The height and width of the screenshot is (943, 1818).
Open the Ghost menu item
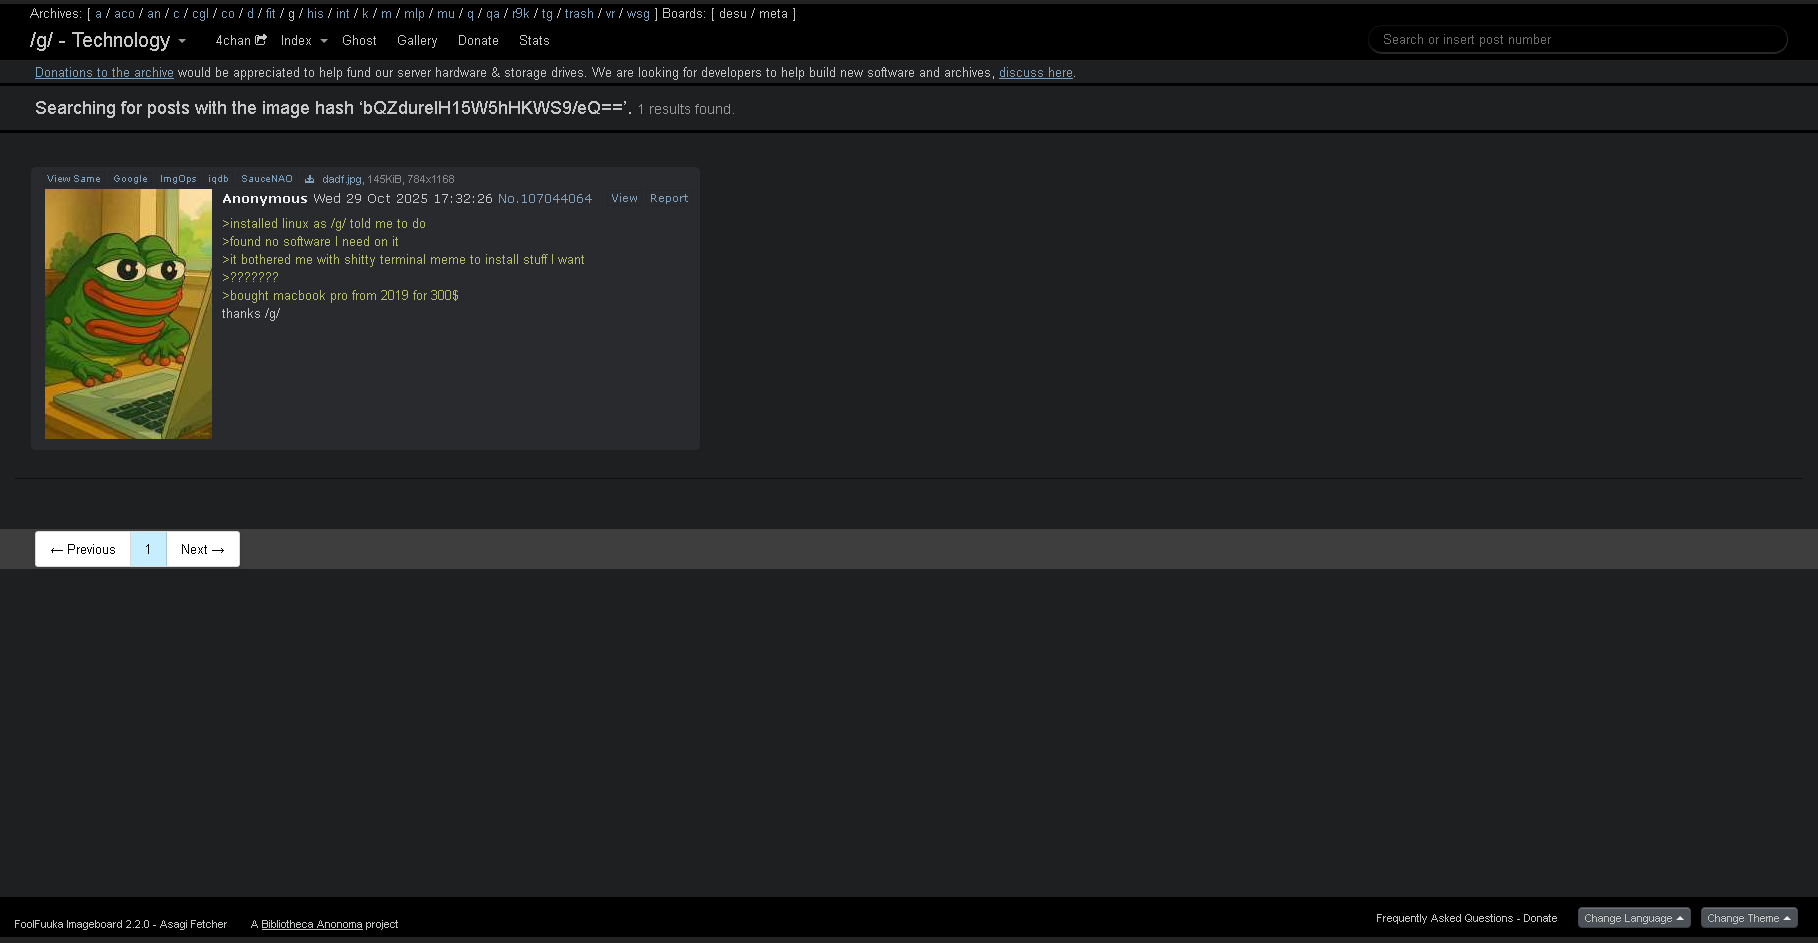click(359, 41)
